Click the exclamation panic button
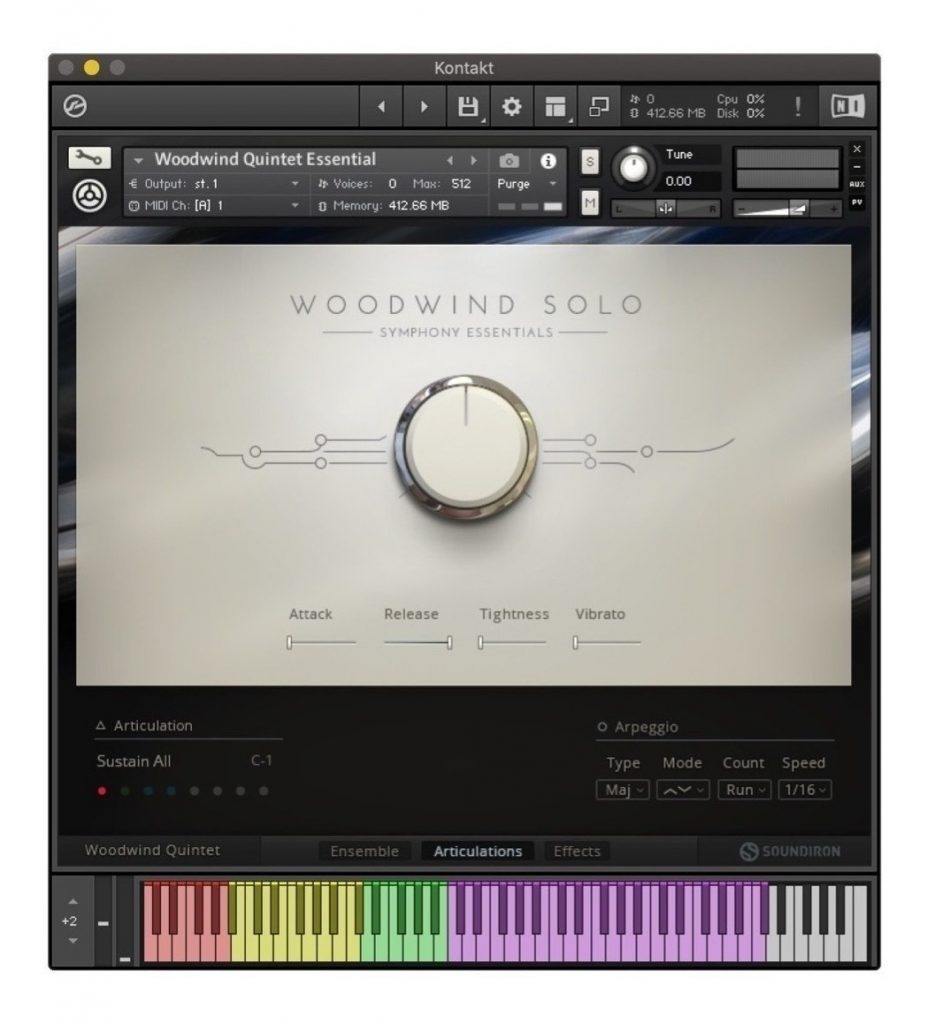The width and height of the screenshot is (927, 1024). (798, 106)
